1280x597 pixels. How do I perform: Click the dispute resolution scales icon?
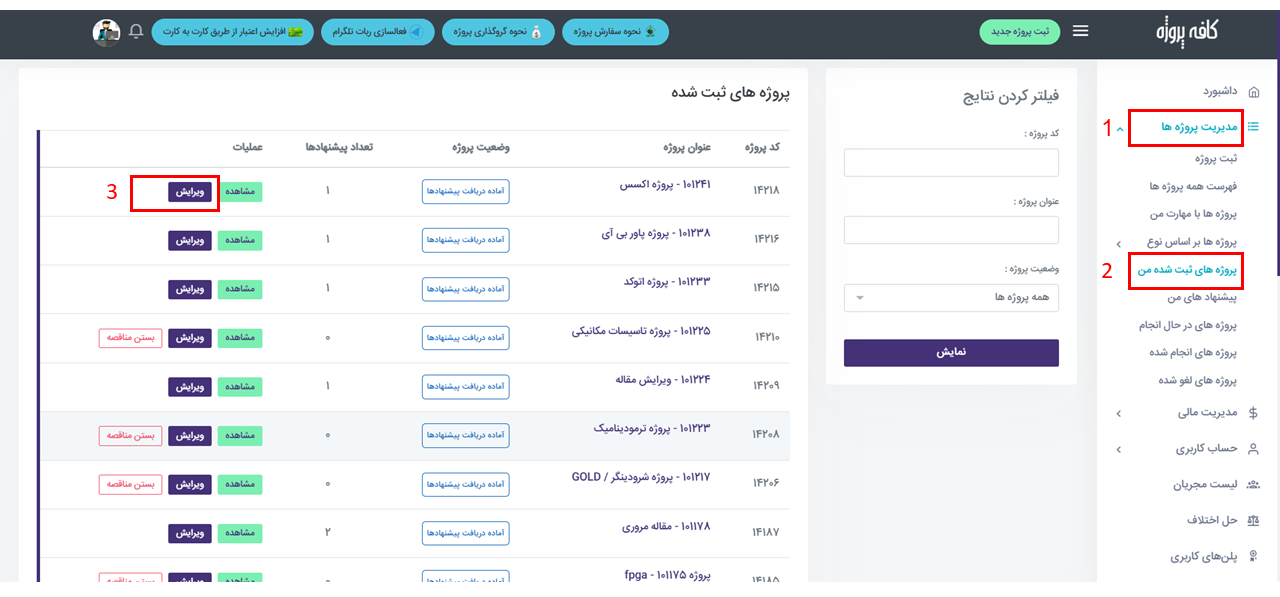(1254, 520)
